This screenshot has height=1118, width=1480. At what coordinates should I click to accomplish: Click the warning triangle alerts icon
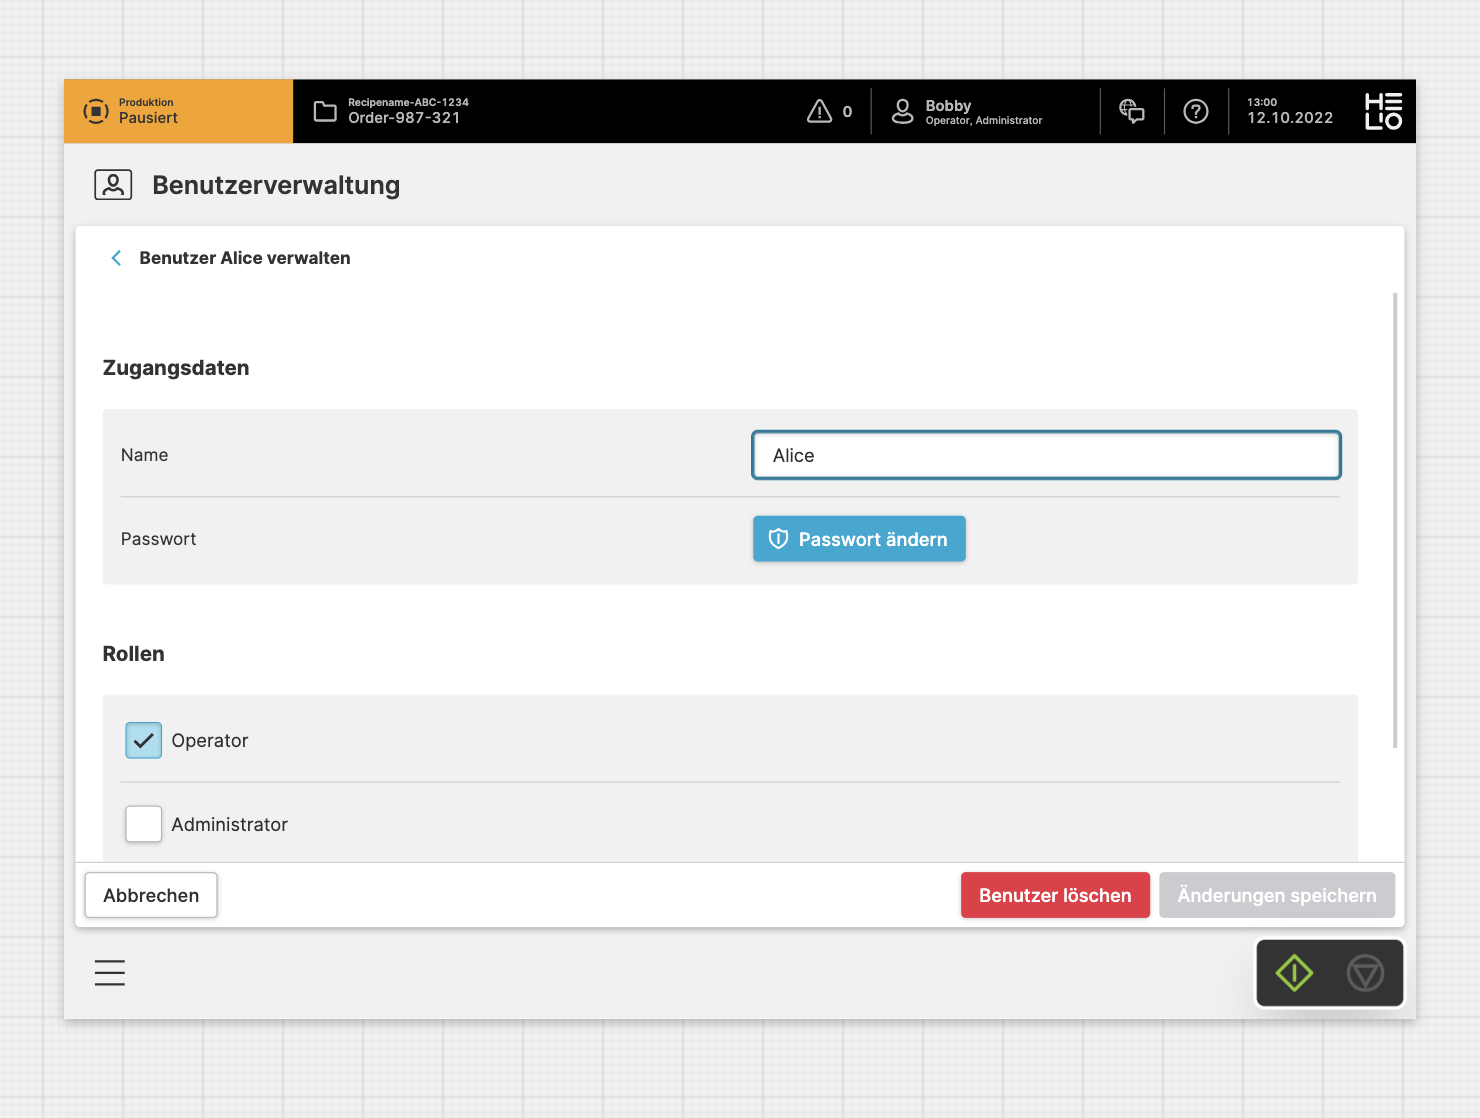pos(819,111)
